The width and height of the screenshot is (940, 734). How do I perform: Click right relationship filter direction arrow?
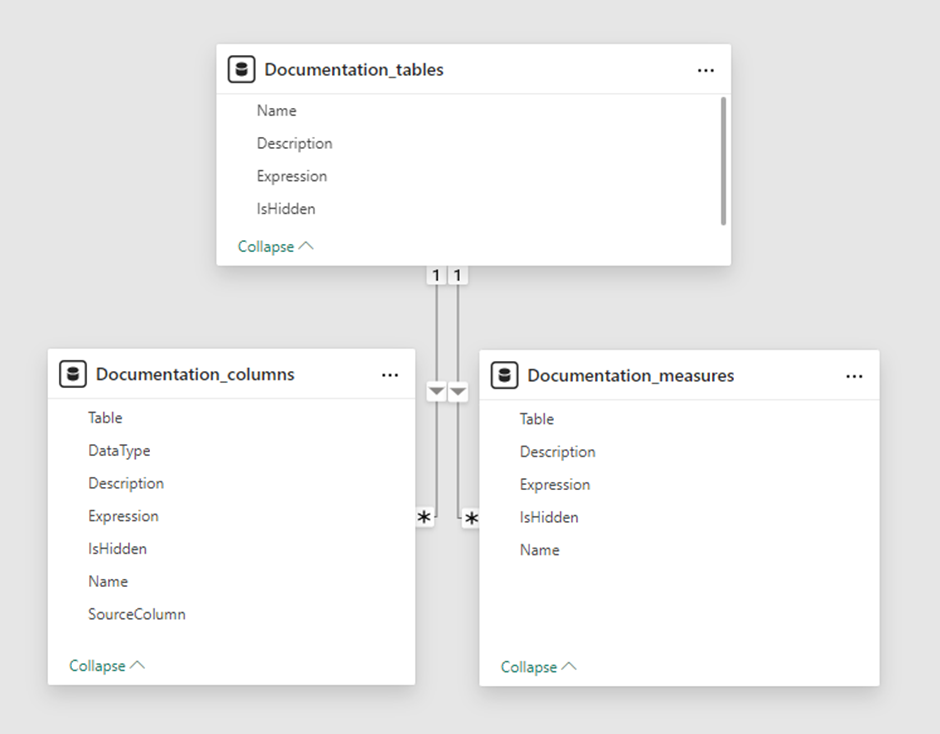click(458, 392)
